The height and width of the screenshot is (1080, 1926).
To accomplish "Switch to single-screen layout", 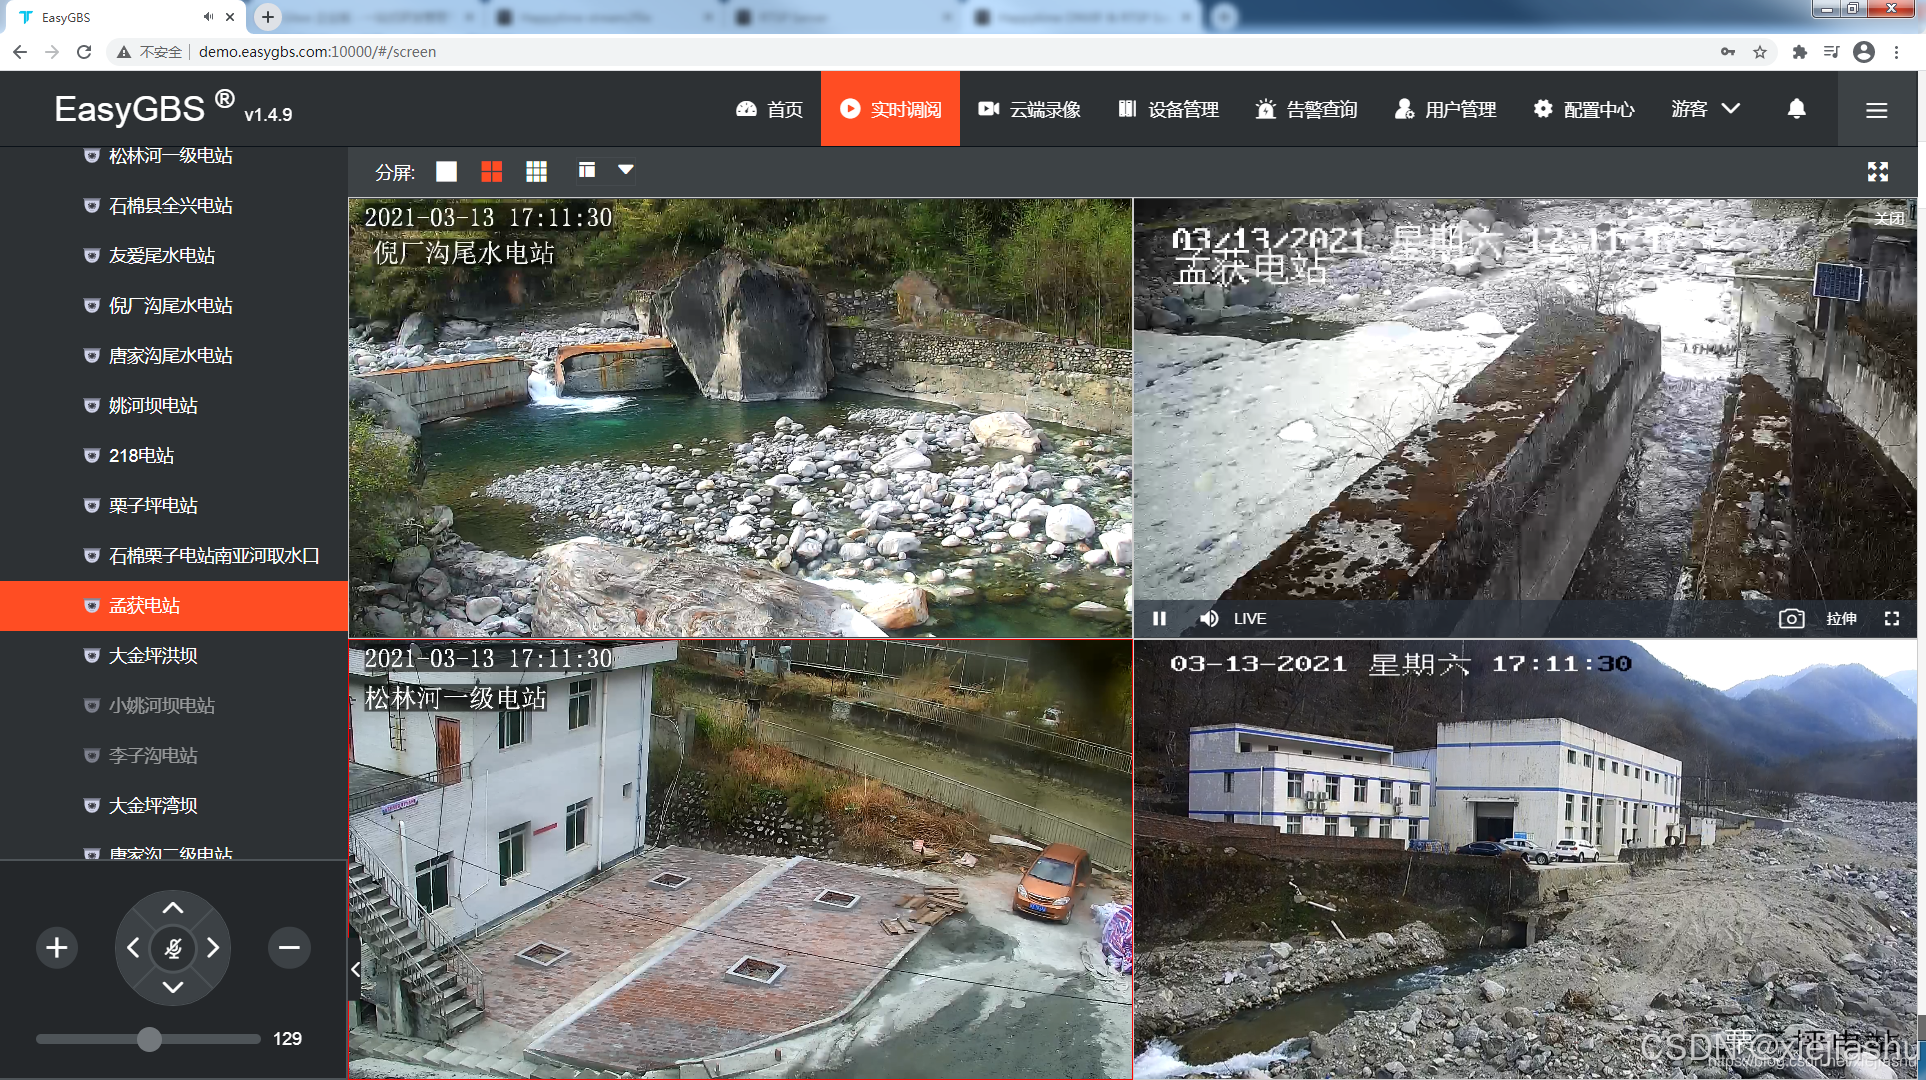I will point(446,172).
